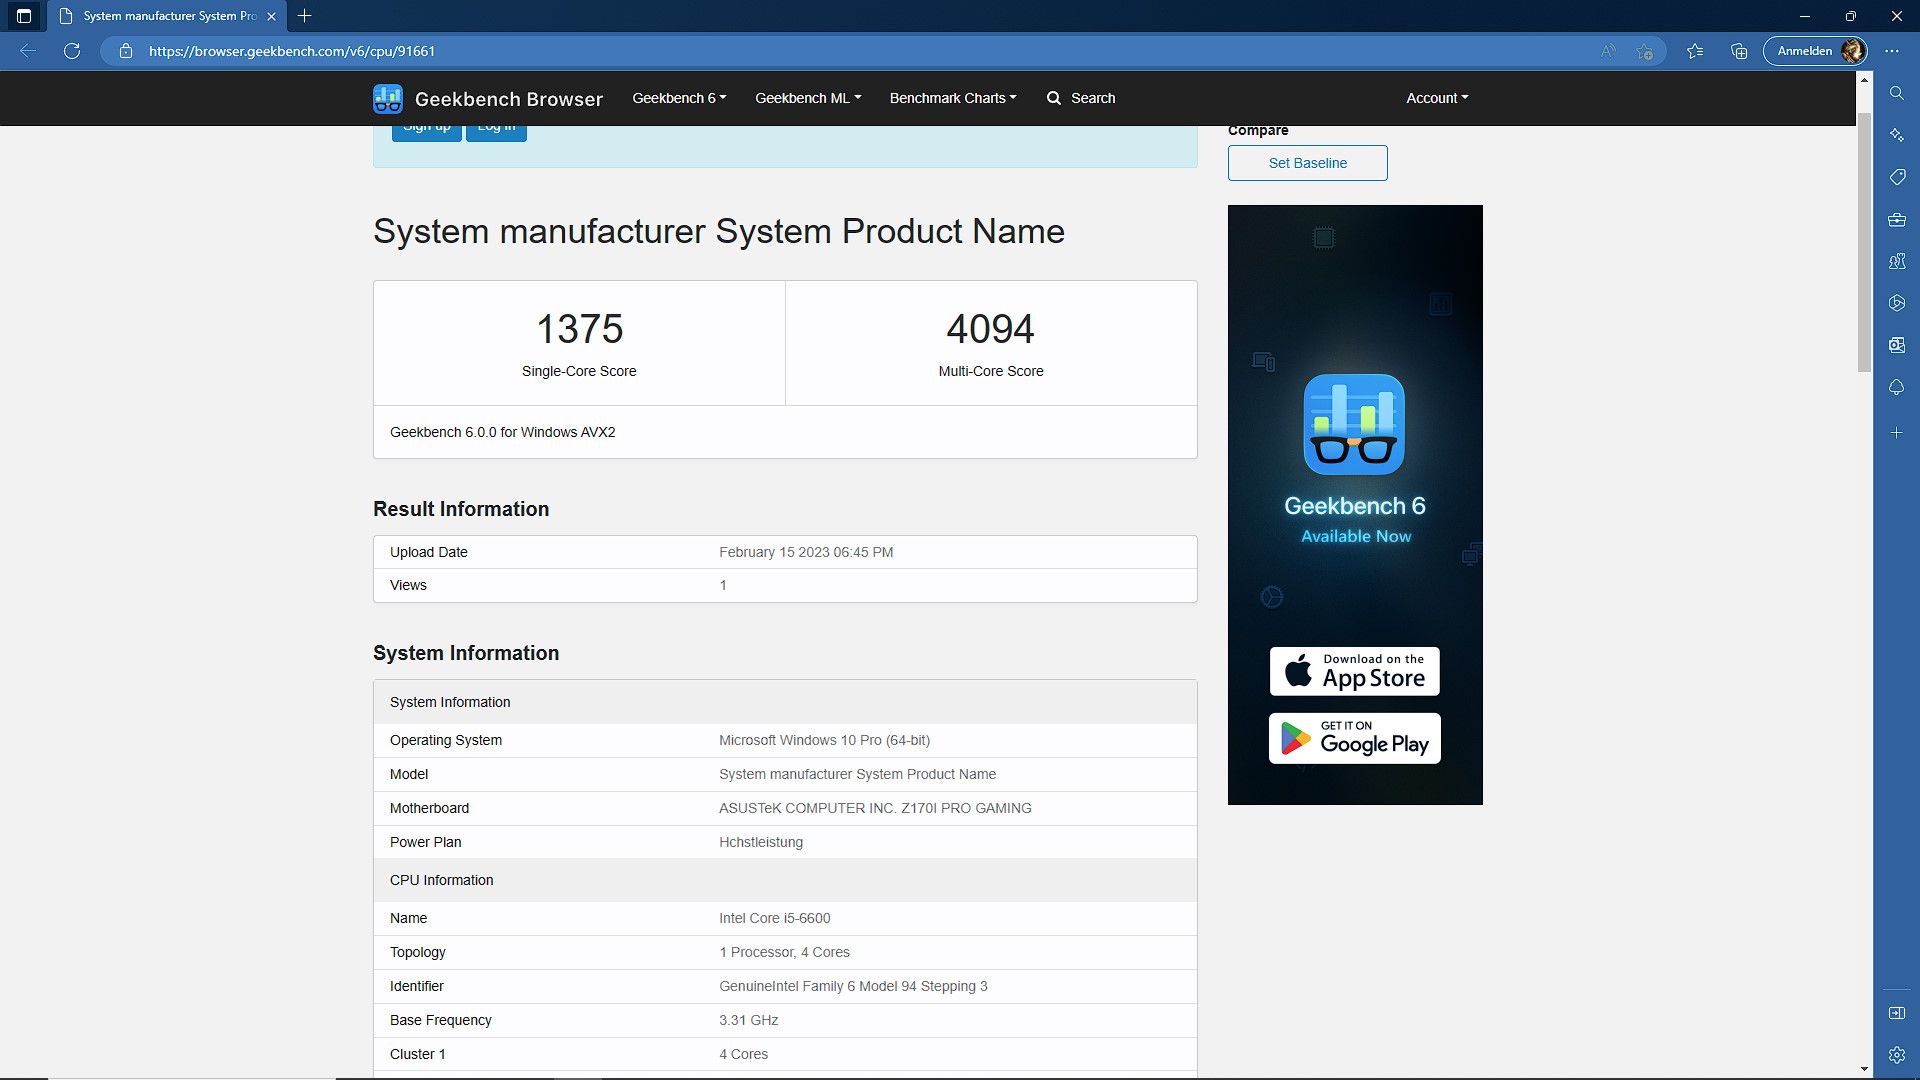Screen dimensions: 1920x1080
Task: Open sidebar settings gear icon
Action: 1896,1055
